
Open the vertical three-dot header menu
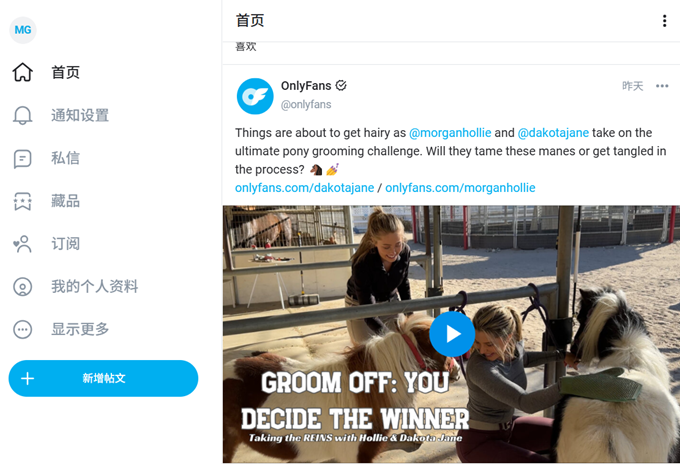point(664,21)
